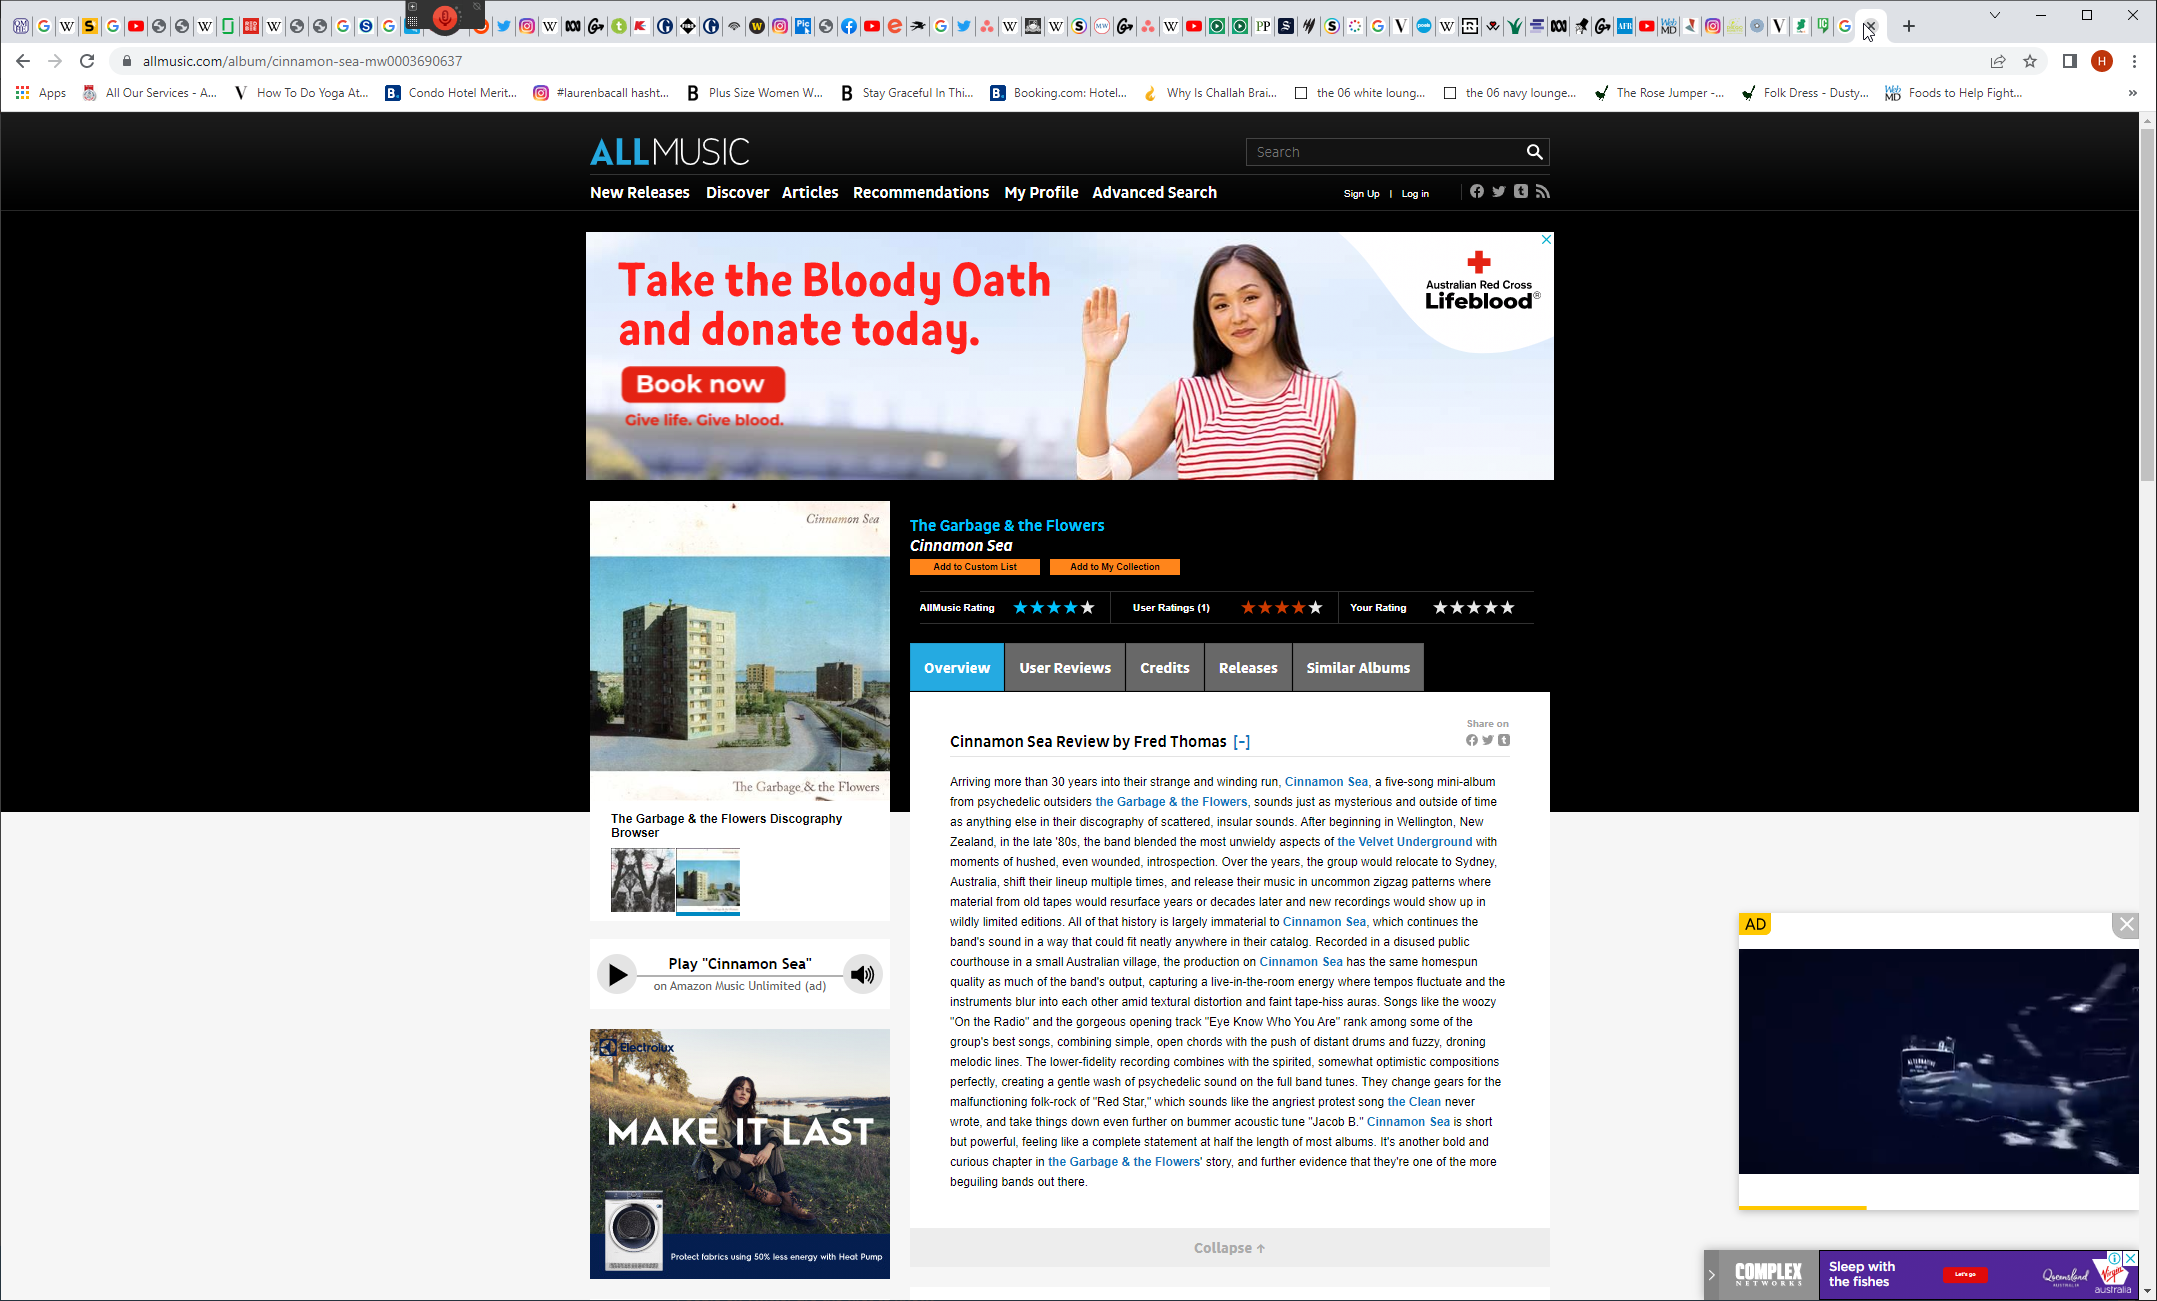Viewport: 2157px width, 1301px height.
Task: Close the Red Cross banner ad
Action: click(1546, 240)
